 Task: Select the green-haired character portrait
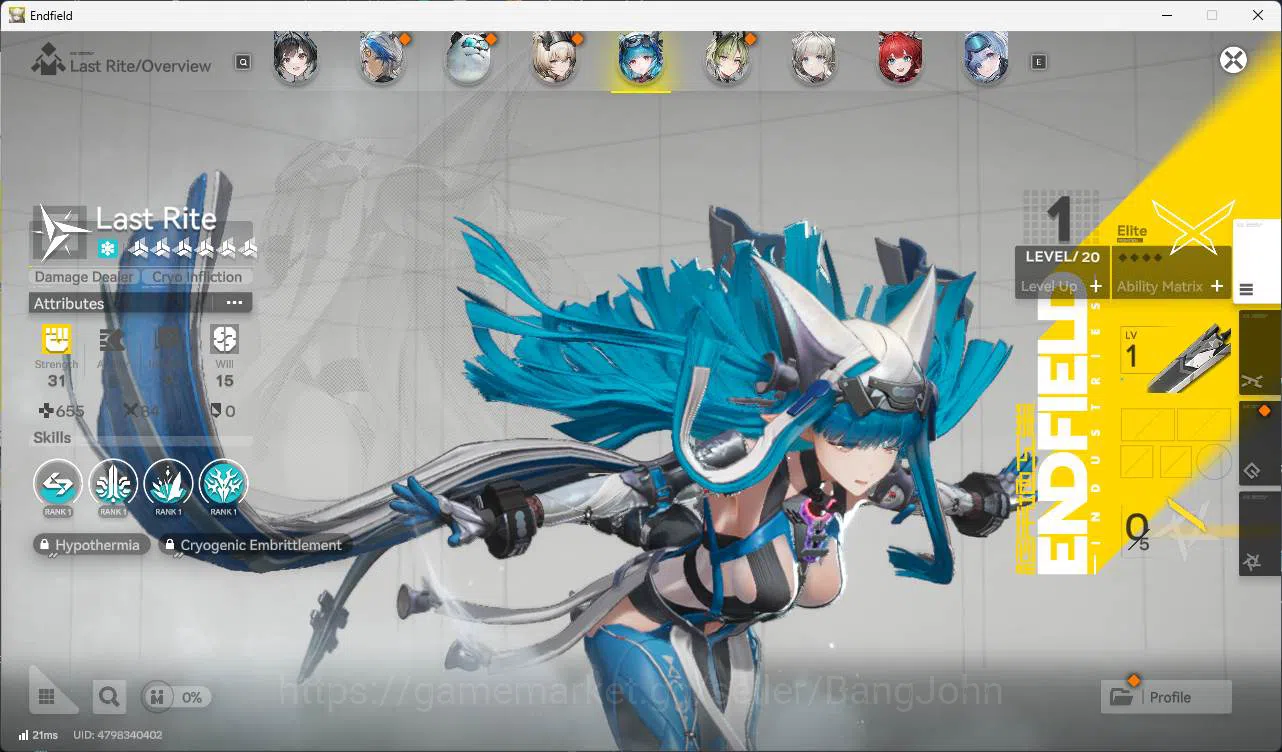pyautogui.click(x=727, y=58)
